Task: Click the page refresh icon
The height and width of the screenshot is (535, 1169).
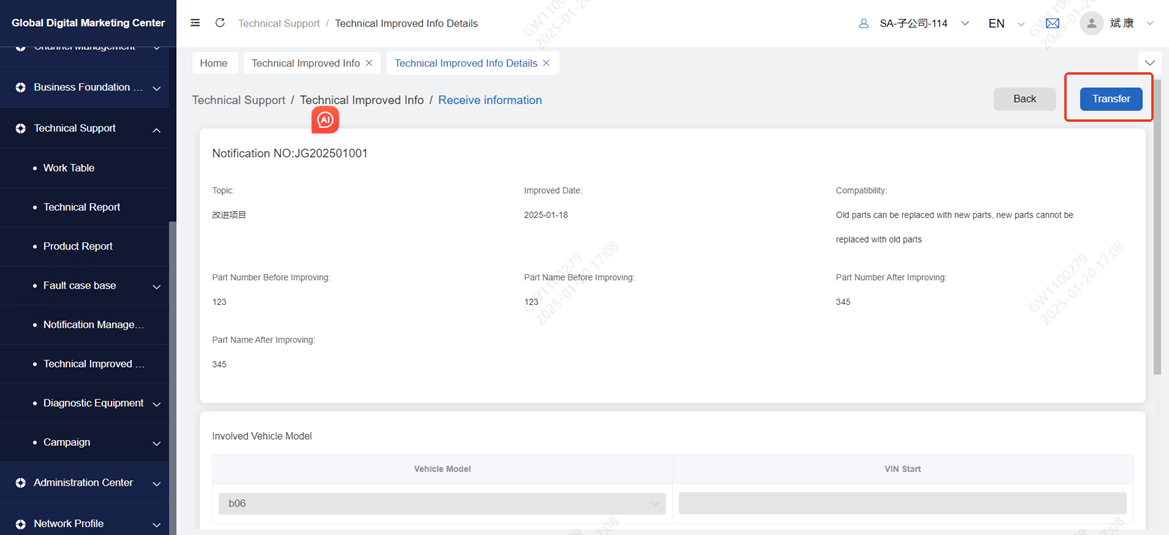Action: [220, 23]
